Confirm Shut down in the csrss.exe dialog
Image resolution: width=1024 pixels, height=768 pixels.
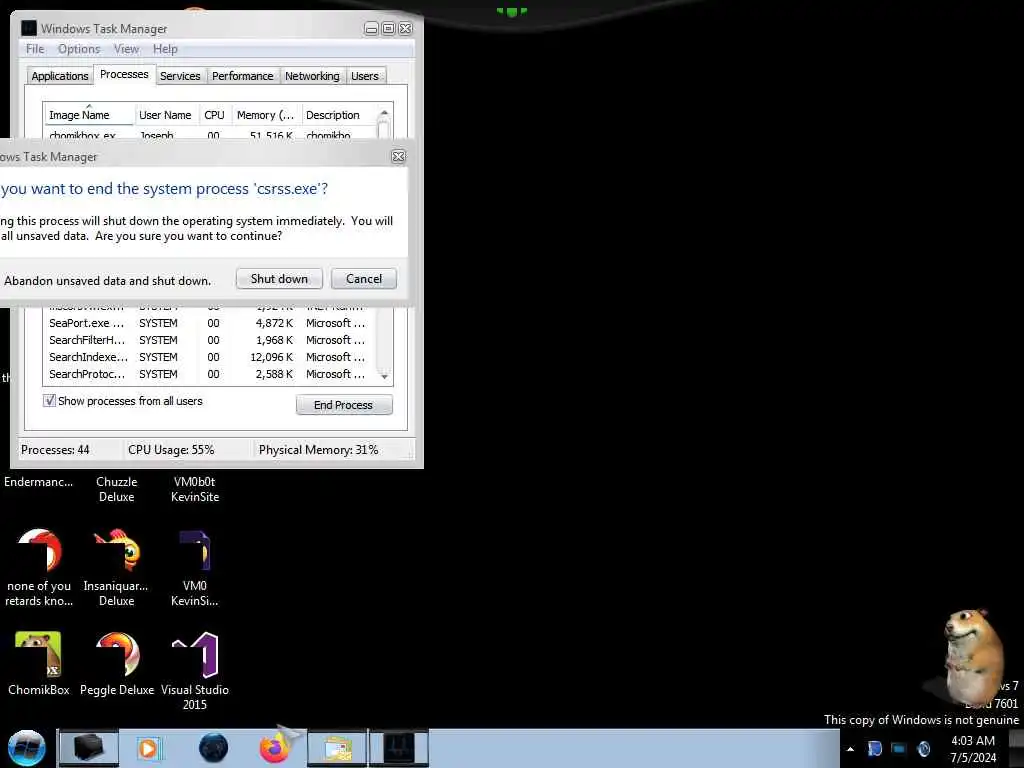coord(279,279)
